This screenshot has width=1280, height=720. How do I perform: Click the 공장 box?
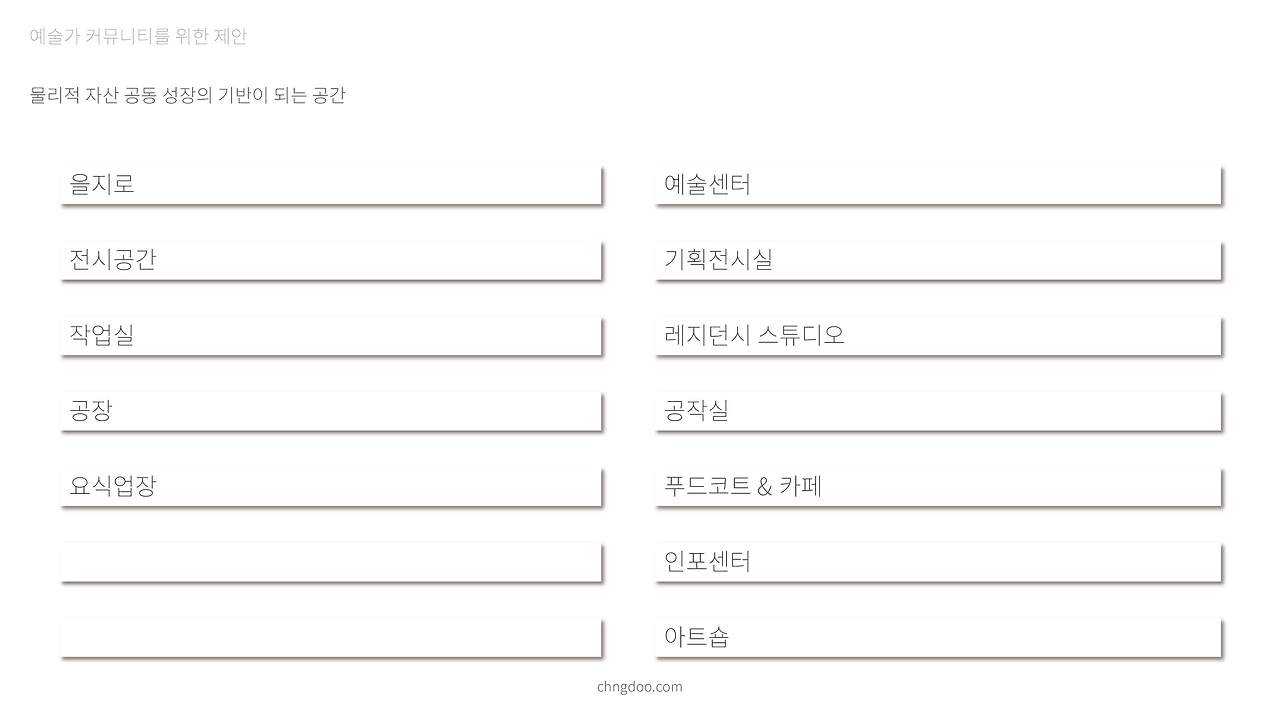point(331,411)
